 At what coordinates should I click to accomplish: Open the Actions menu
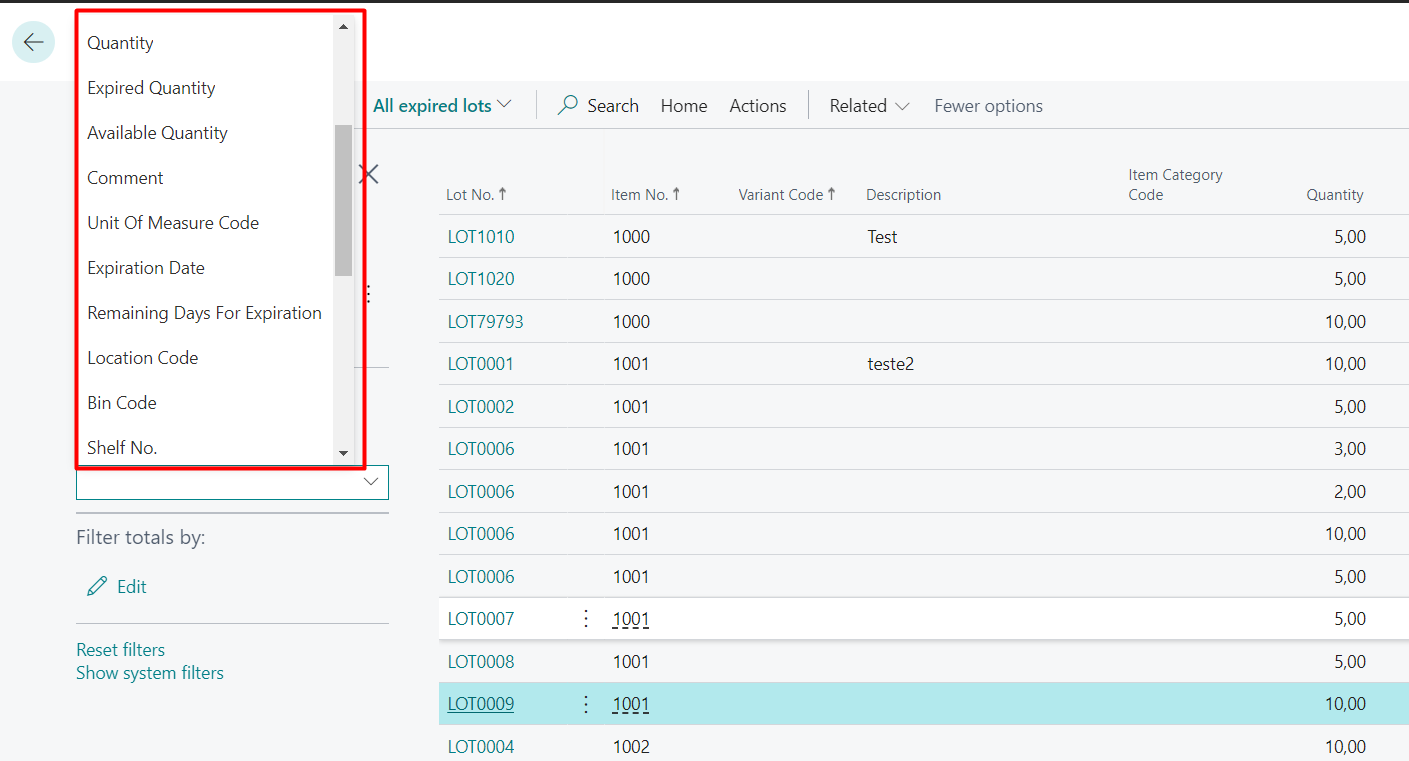pyautogui.click(x=757, y=106)
